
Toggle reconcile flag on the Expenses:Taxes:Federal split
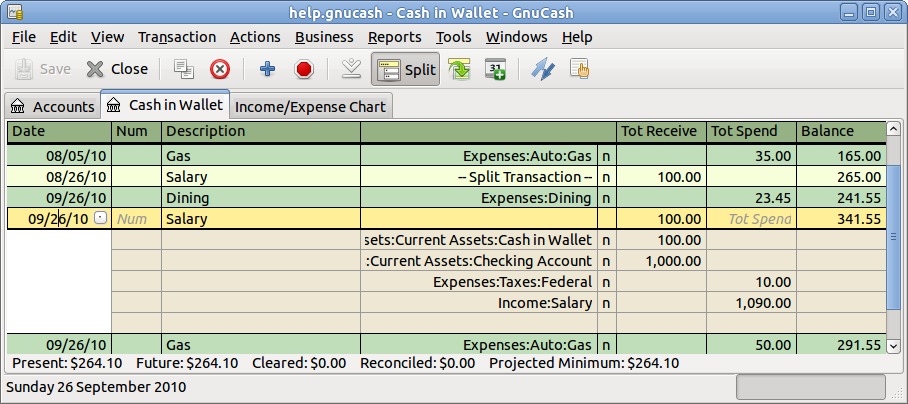606,282
